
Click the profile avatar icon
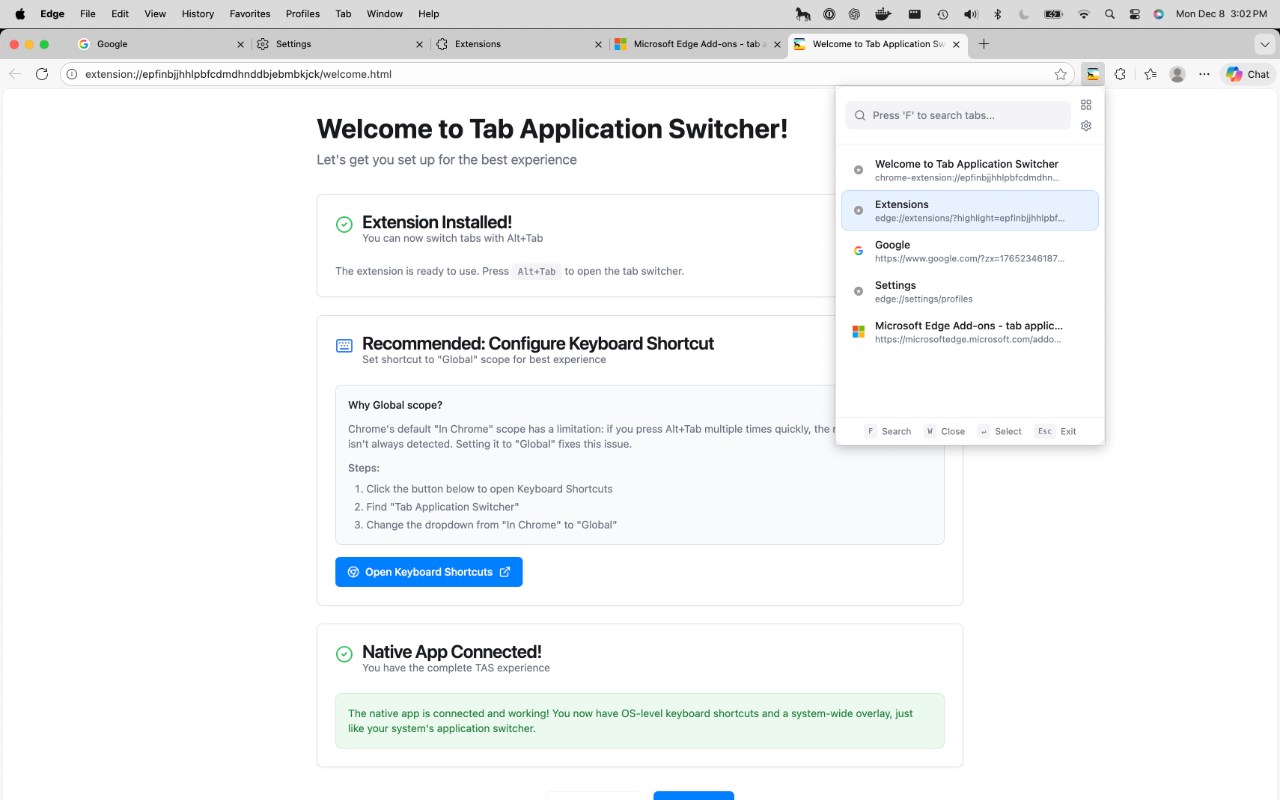tap(1178, 74)
